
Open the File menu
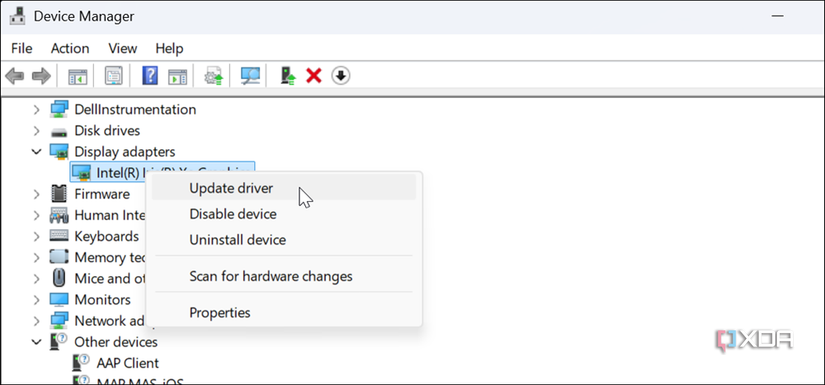[x=22, y=48]
